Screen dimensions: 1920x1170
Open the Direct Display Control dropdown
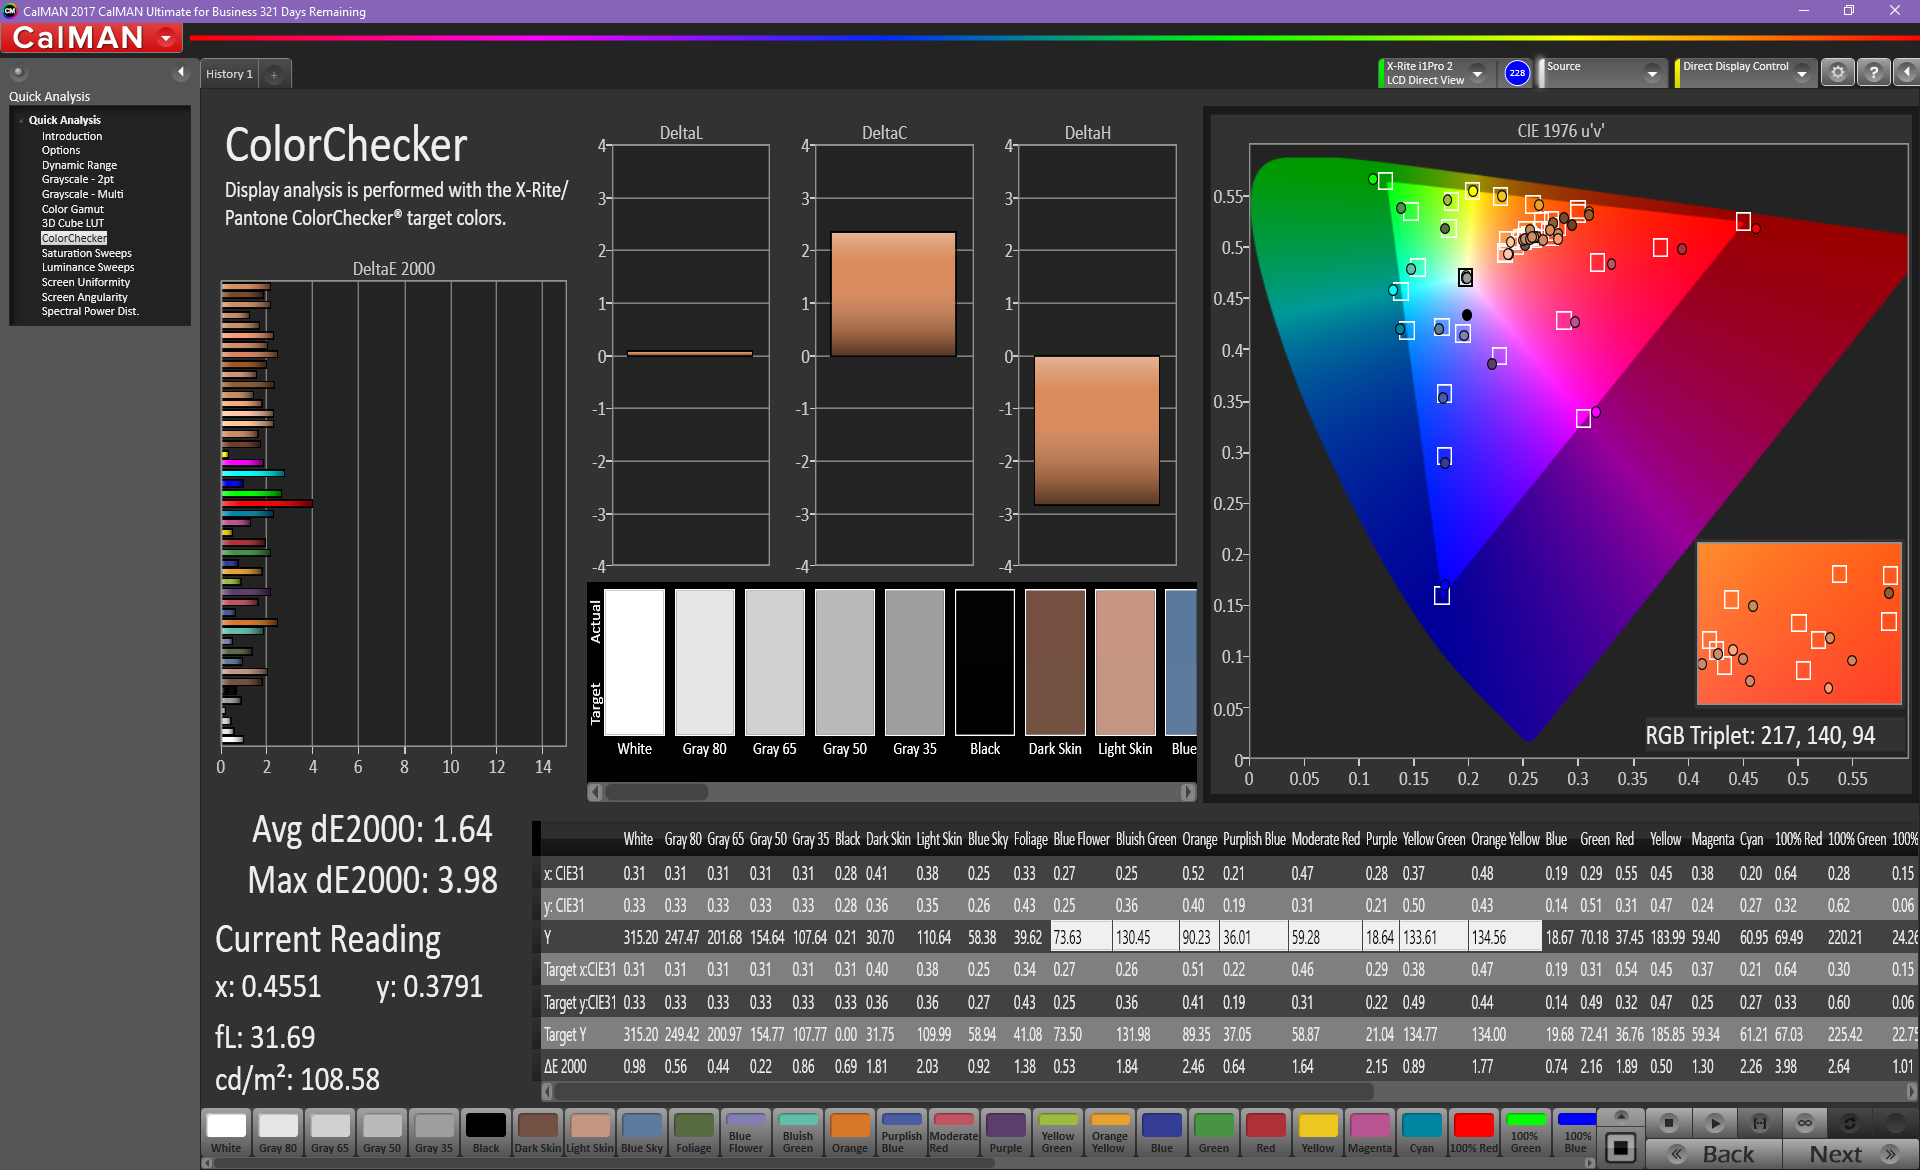coord(1801,73)
